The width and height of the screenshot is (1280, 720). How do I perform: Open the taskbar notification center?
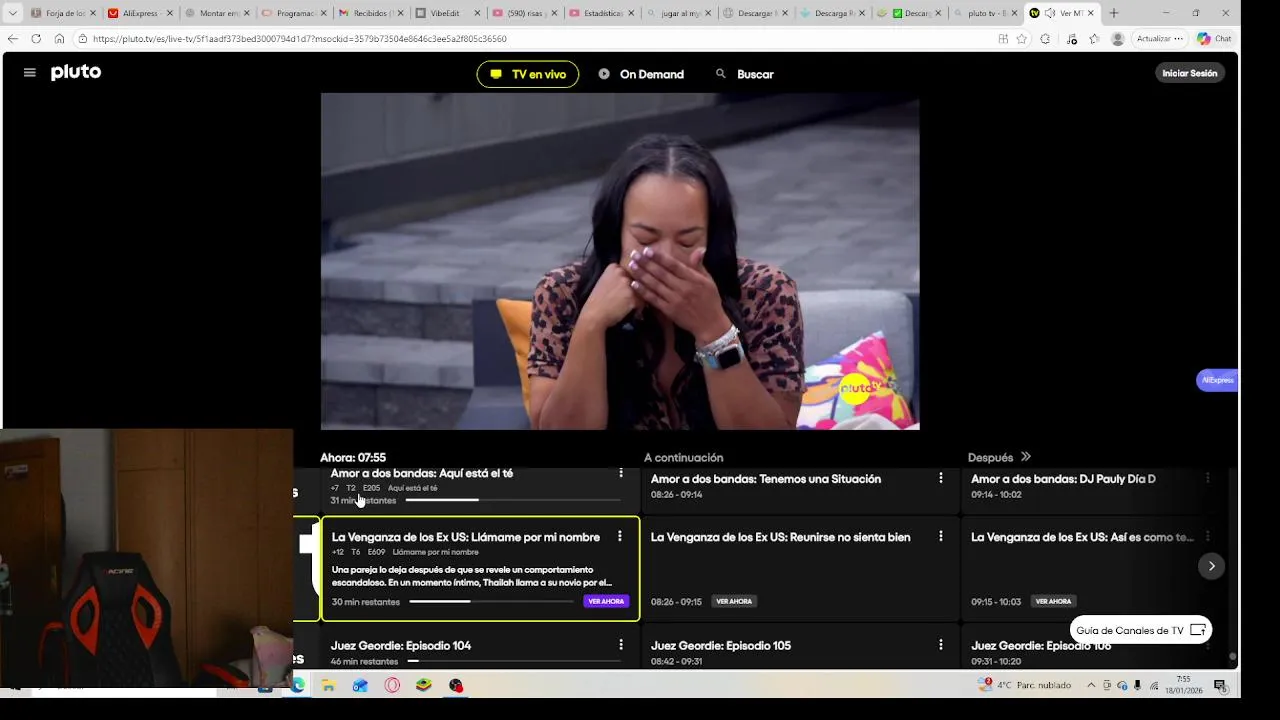point(1220,685)
